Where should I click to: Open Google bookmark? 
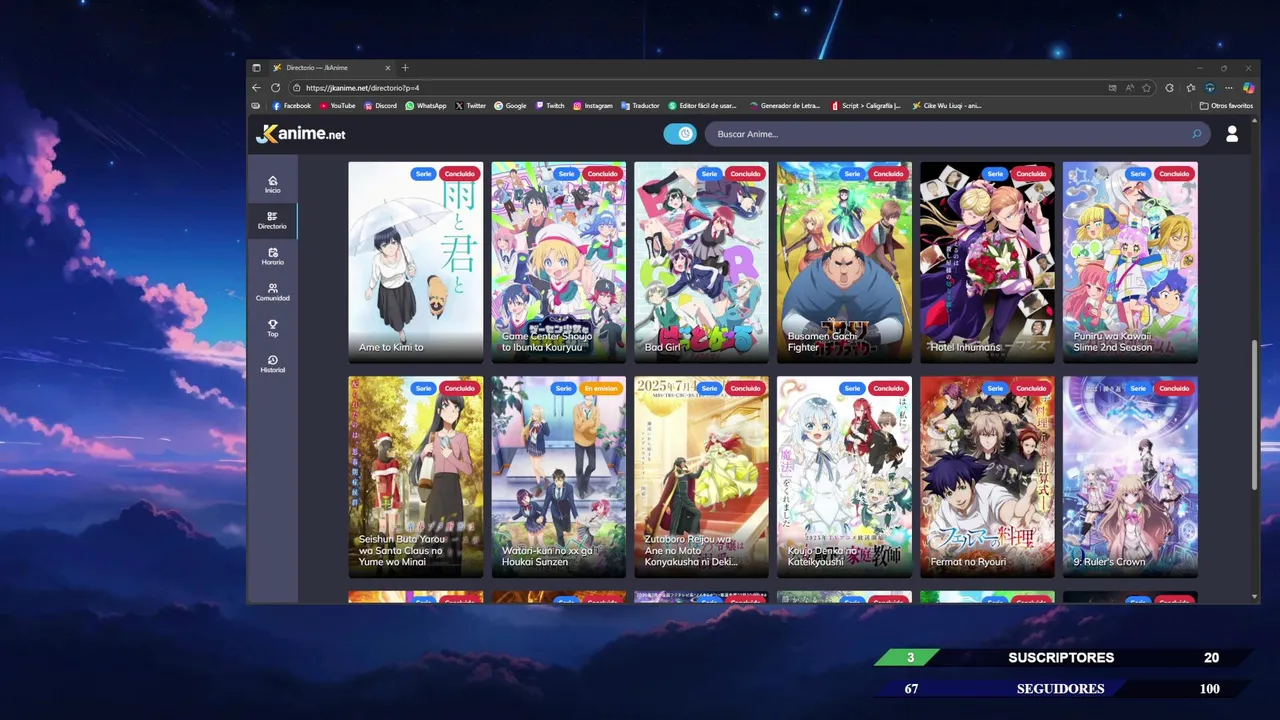coord(510,106)
